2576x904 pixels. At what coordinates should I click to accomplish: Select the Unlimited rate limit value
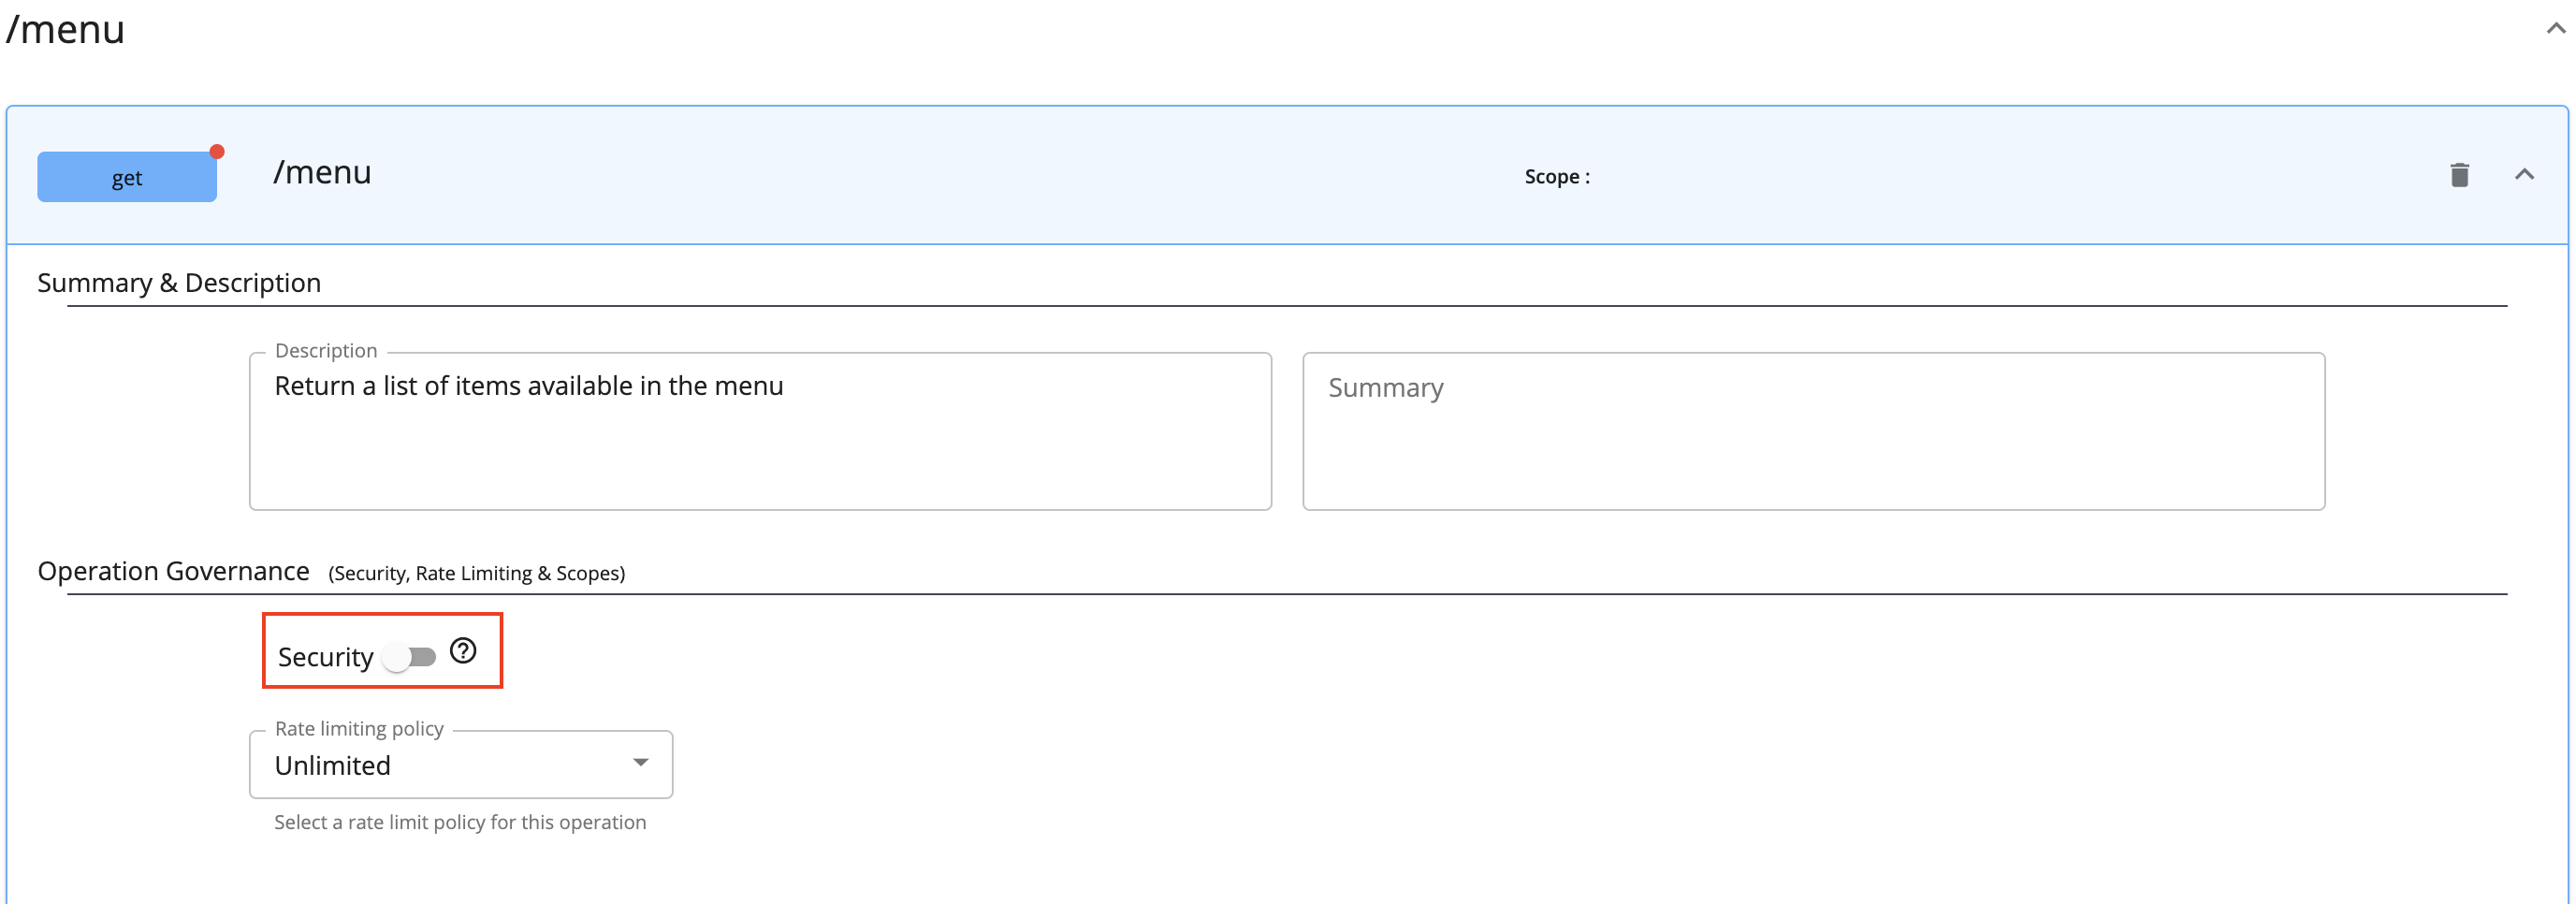tap(333, 765)
